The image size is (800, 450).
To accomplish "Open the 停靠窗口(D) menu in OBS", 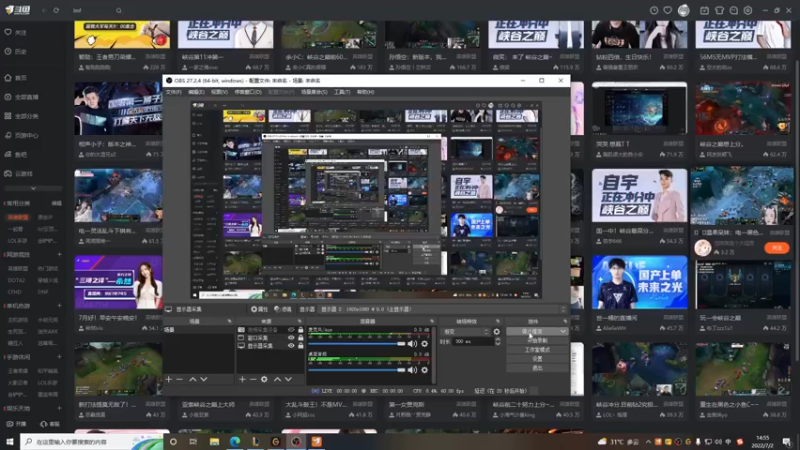I will tap(248, 92).
